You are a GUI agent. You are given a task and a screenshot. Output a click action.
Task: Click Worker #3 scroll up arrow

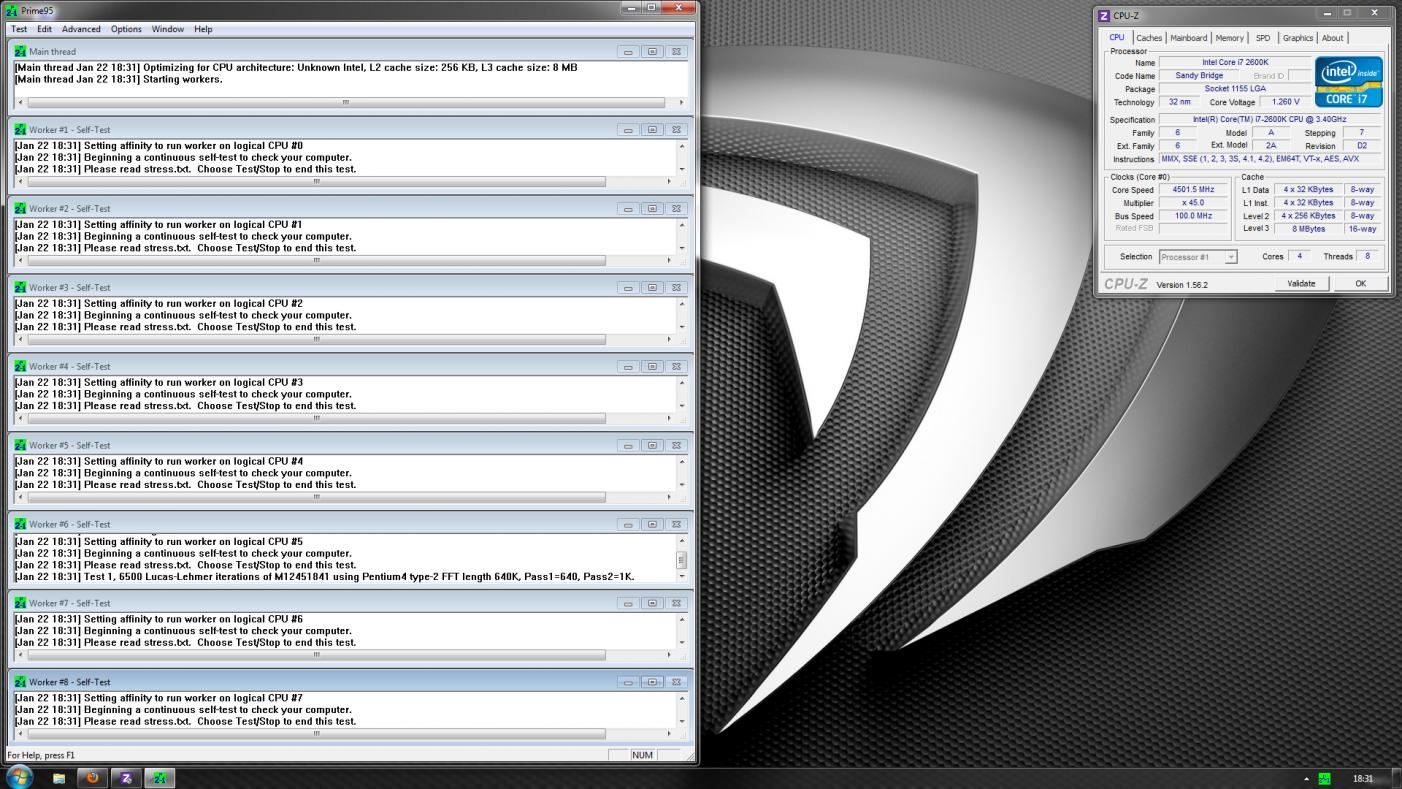click(x=682, y=304)
